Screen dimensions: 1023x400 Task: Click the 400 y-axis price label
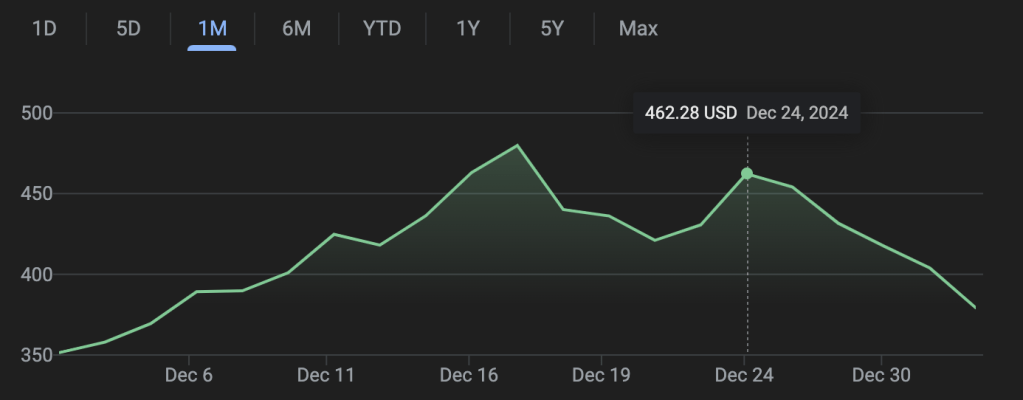(x=38, y=274)
